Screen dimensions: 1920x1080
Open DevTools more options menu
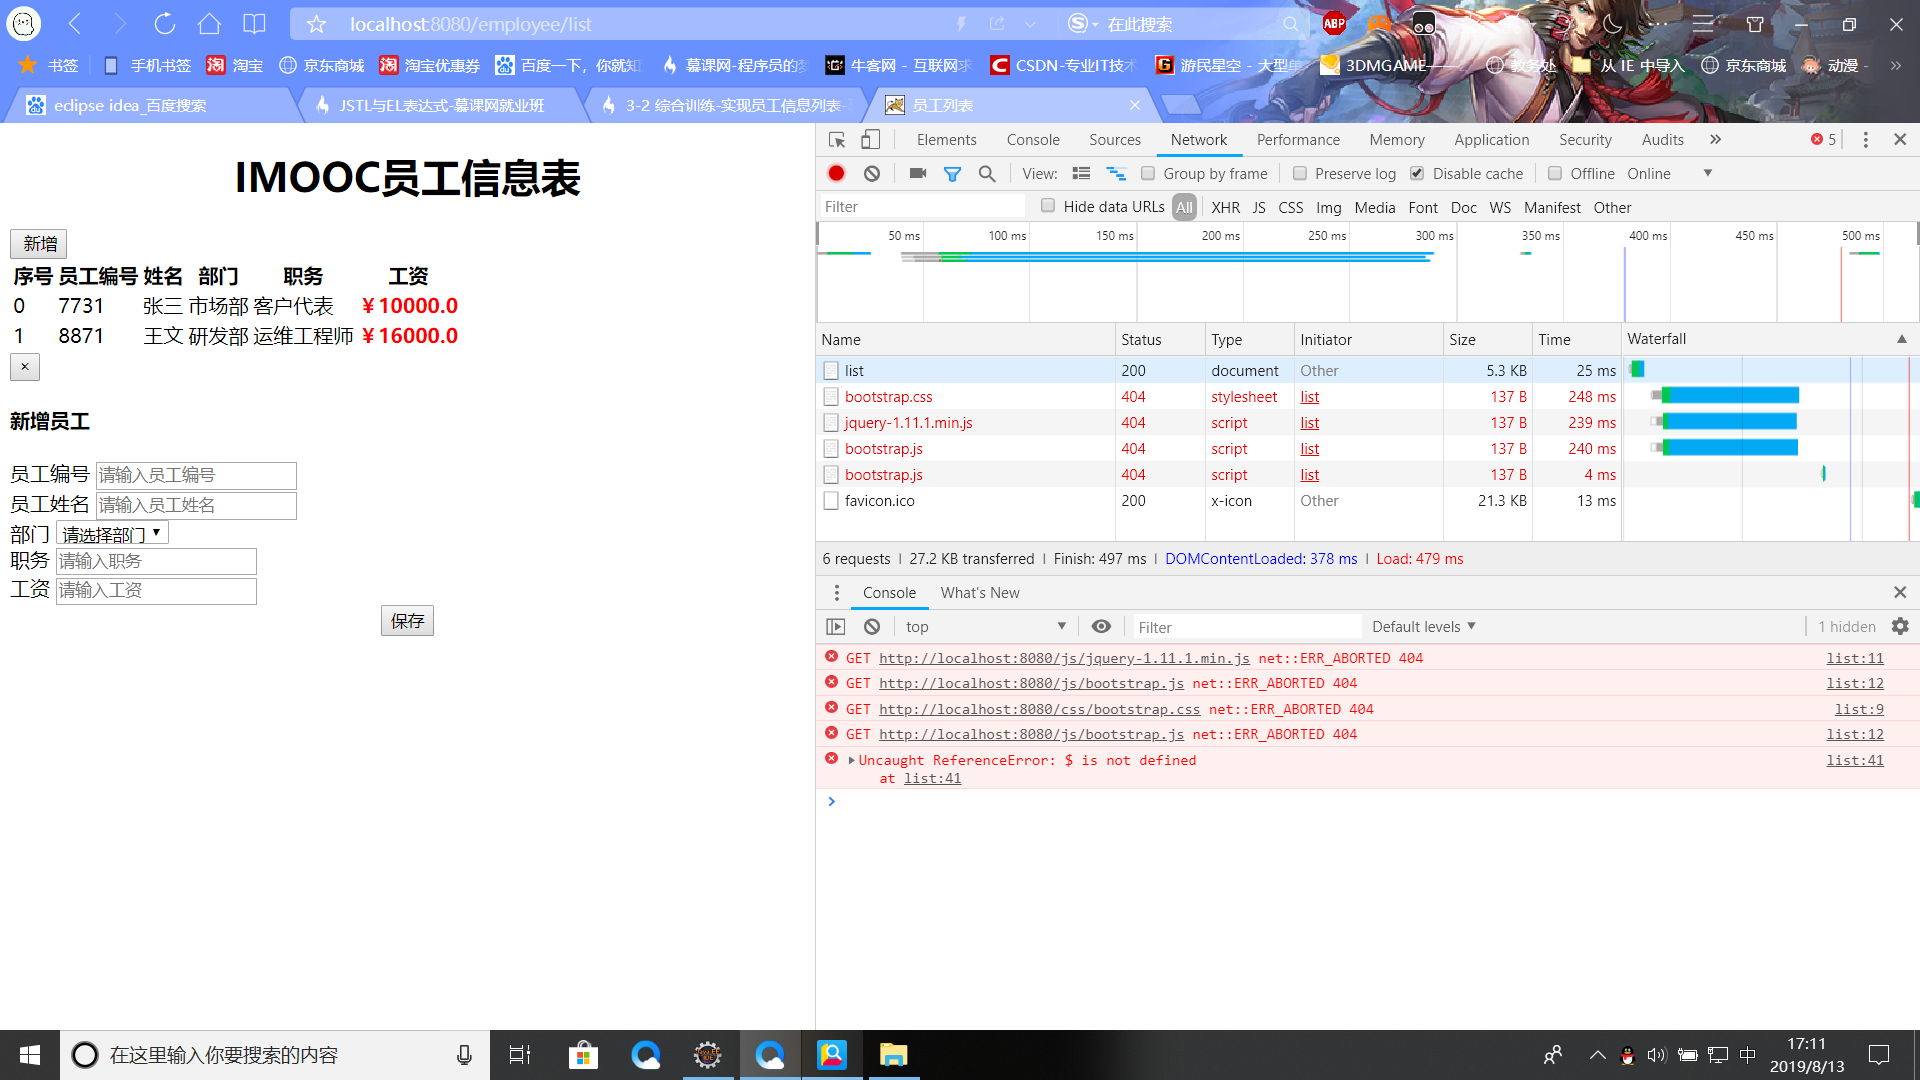click(1864, 139)
